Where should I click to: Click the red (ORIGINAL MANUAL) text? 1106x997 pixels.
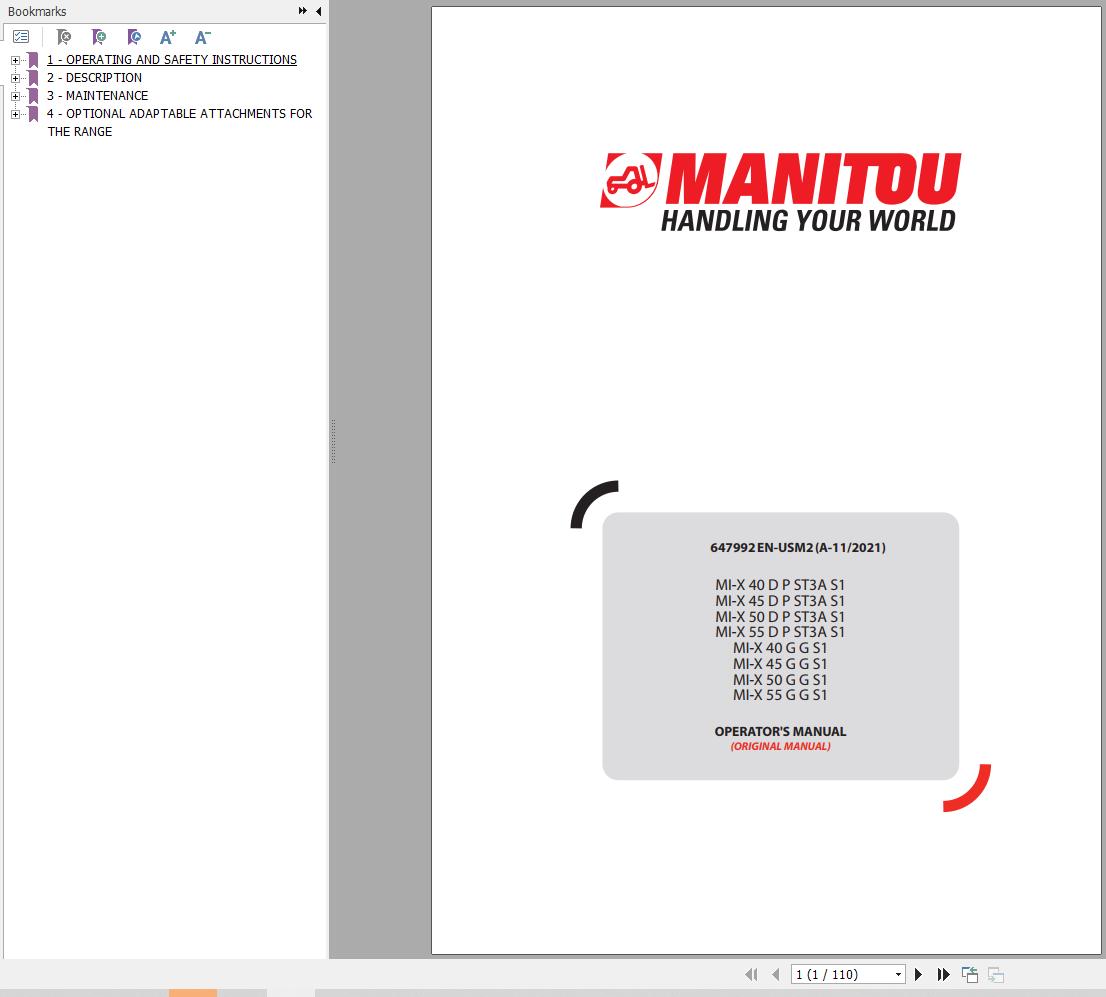tap(780, 747)
